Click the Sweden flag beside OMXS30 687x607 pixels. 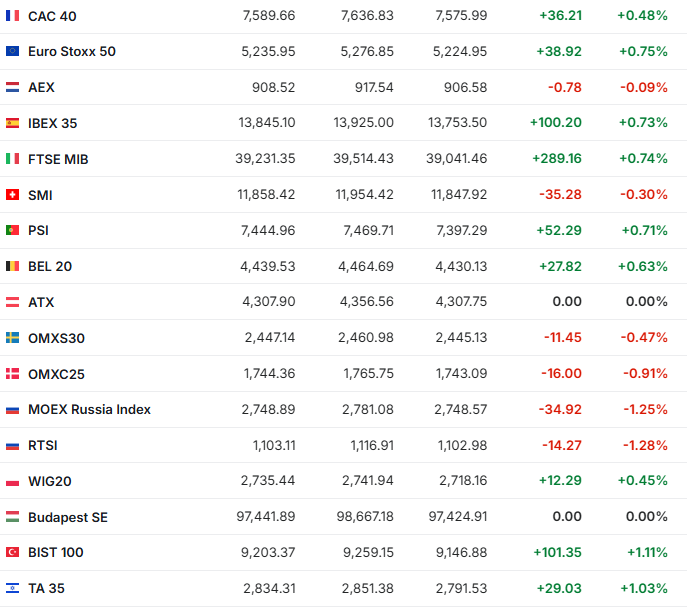[x=12, y=338]
